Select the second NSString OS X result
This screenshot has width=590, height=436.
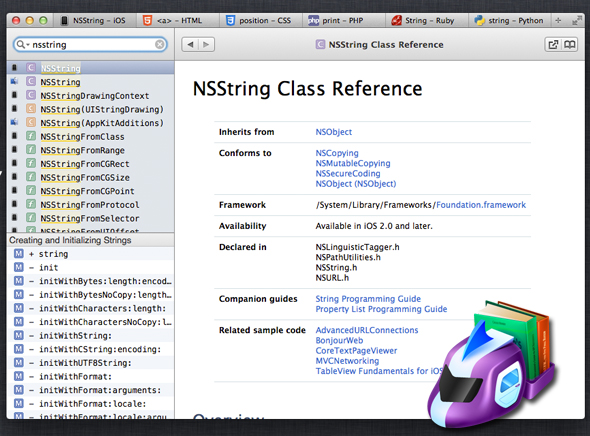[90, 82]
